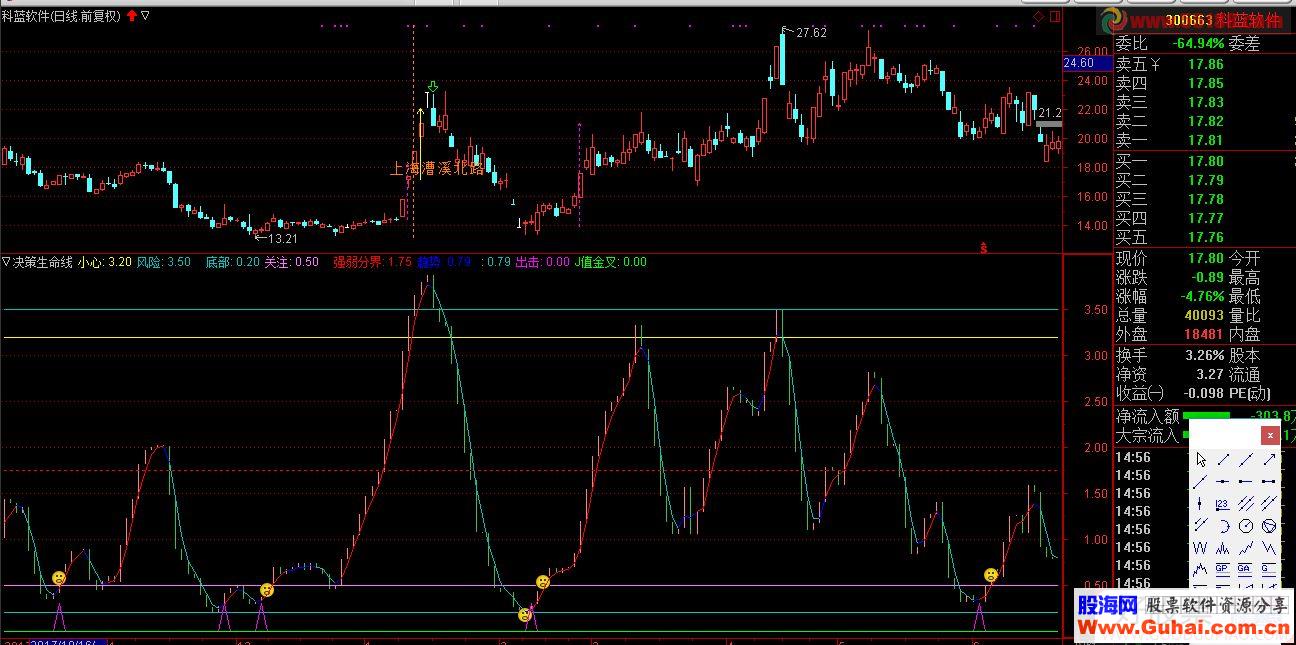Expand the 决策生命线 indicator menu triangle
This screenshot has width=1296, height=645.
(6, 262)
